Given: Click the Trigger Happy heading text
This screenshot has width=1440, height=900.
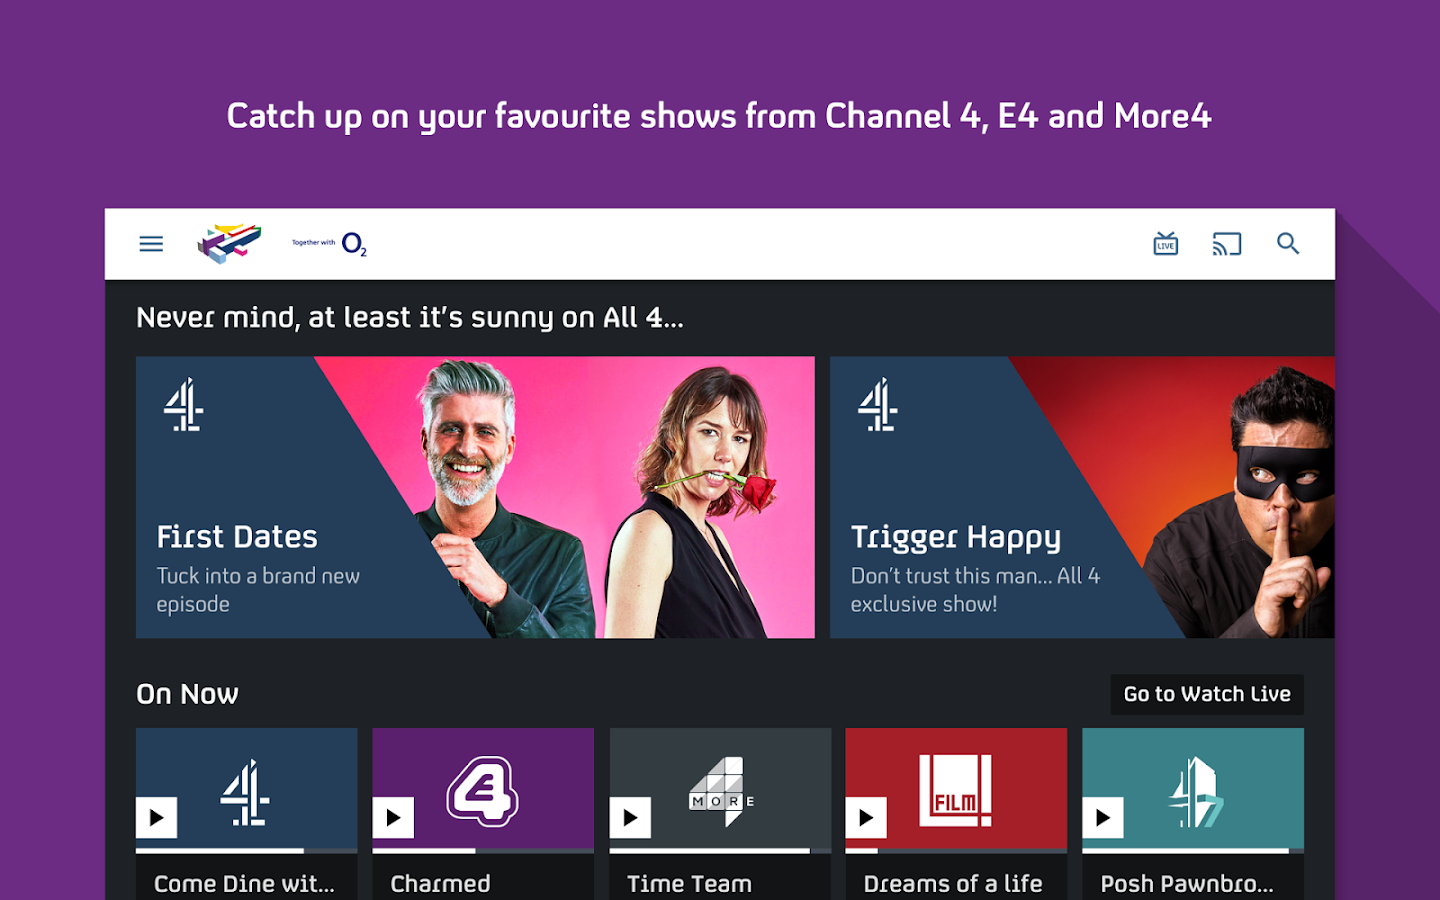Looking at the screenshot, I should pyautogui.click(x=956, y=538).
